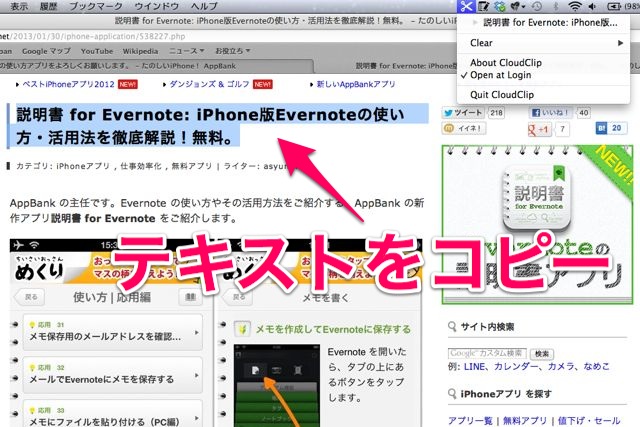The width and height of the screenshot is (640, 427).
Task: Toggle Open at Login option
Action: coord(500,75)
